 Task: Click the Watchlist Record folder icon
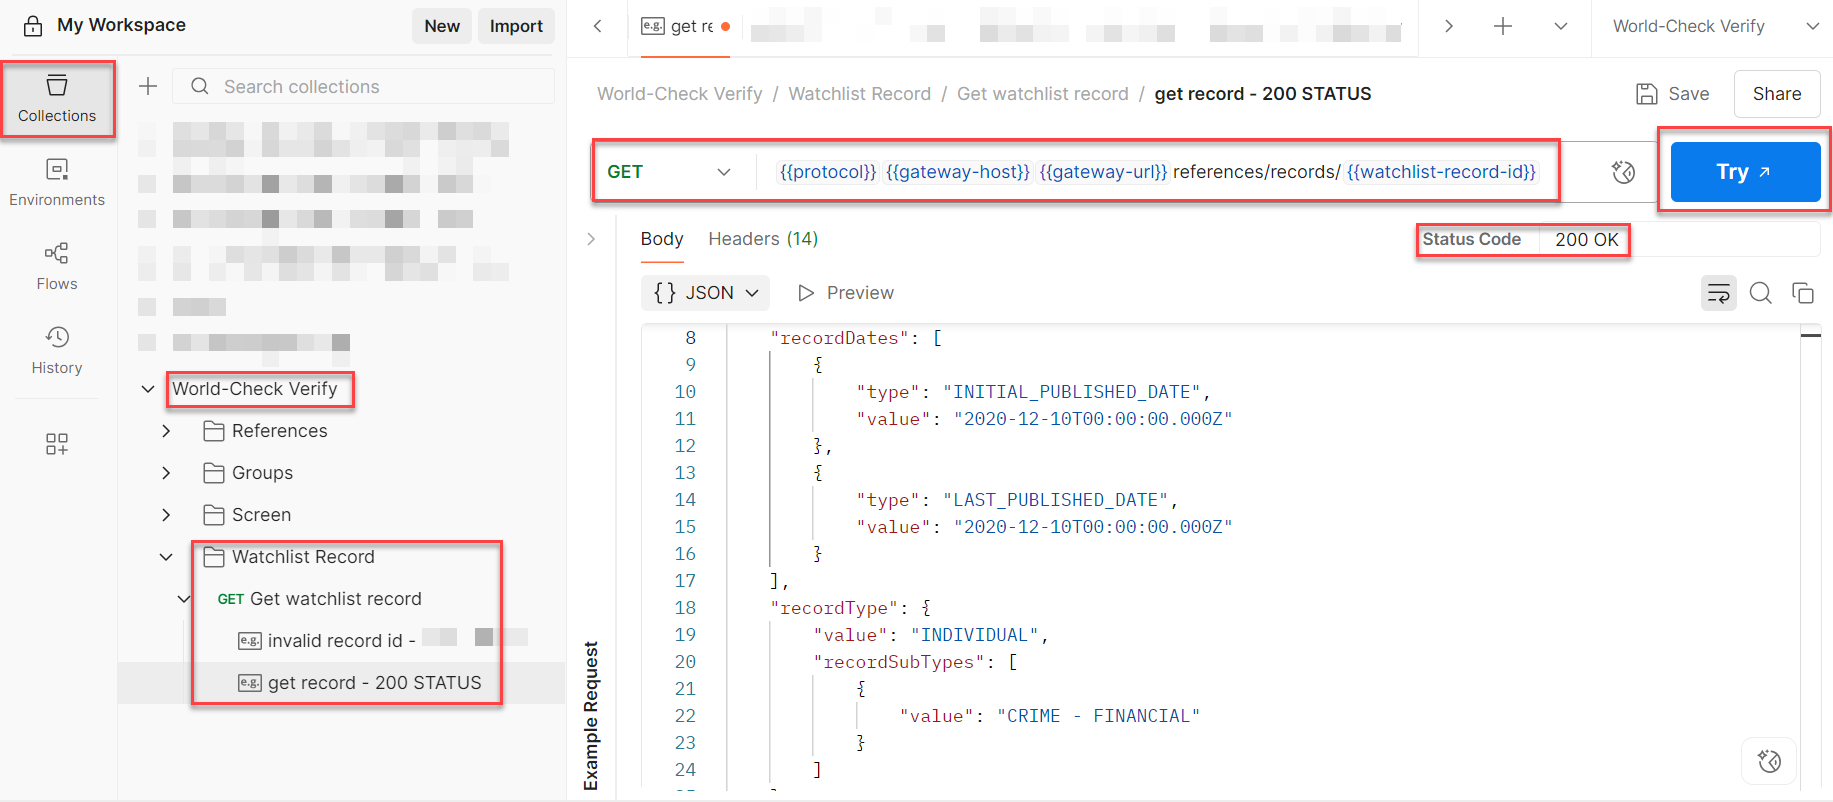pyautogui.click(x=213, y=557)
